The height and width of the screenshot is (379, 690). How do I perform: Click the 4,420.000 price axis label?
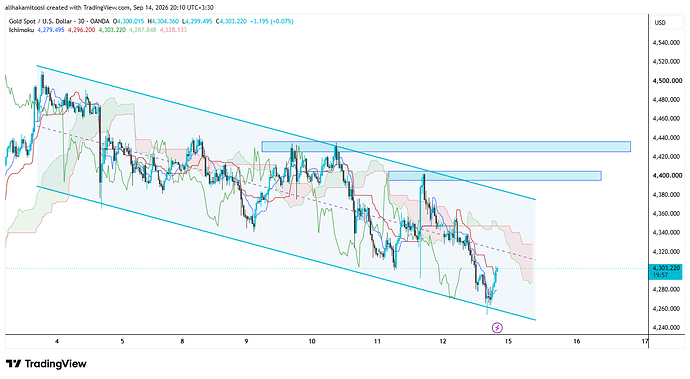667,157
